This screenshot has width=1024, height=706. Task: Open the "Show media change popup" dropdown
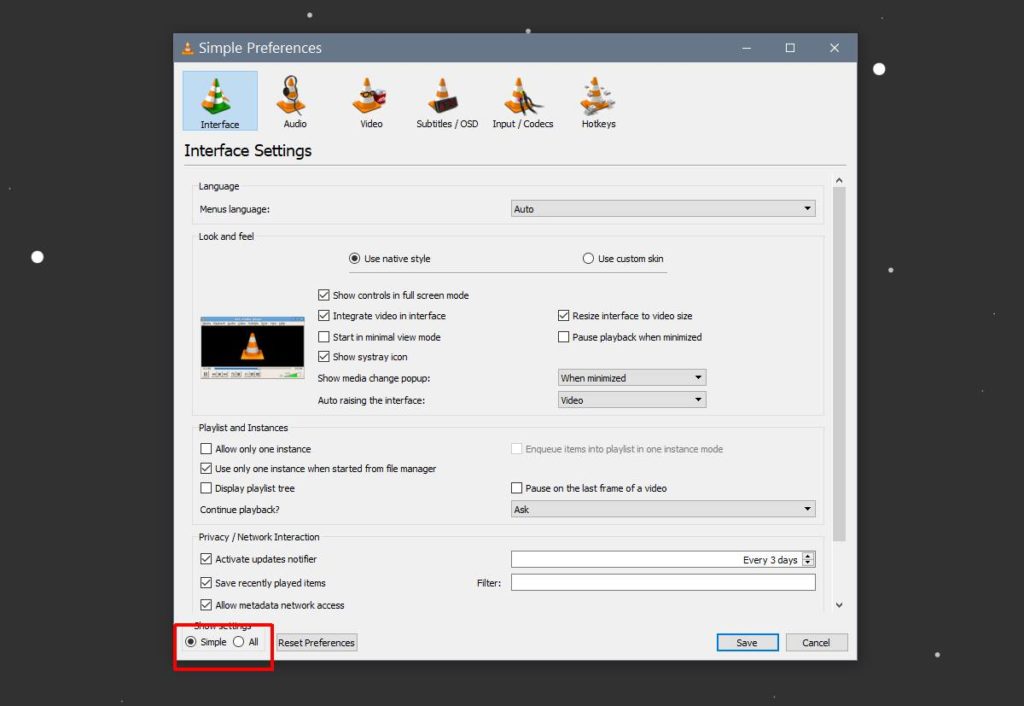(699, 377)
